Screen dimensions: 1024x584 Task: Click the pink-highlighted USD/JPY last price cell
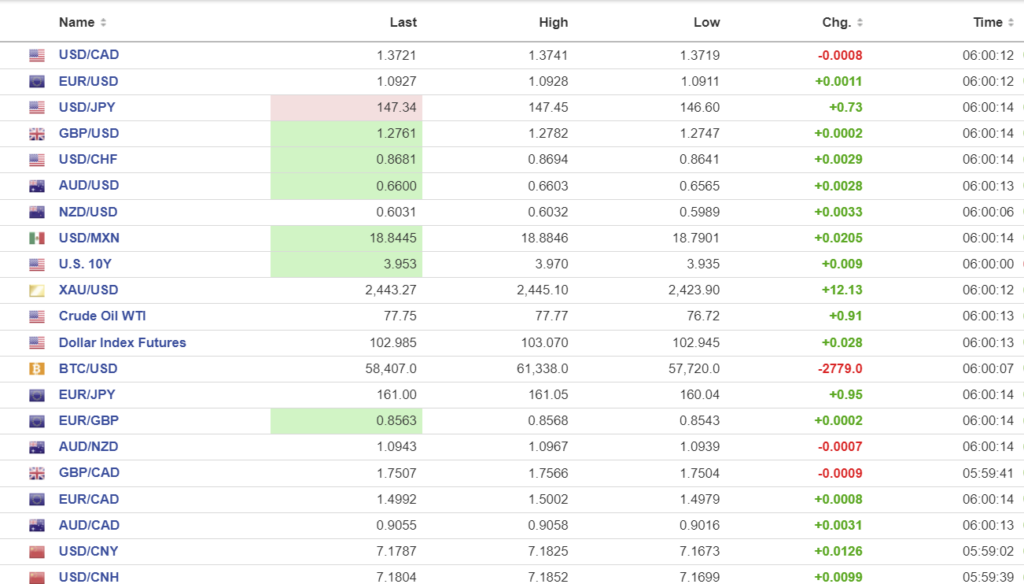346,107
